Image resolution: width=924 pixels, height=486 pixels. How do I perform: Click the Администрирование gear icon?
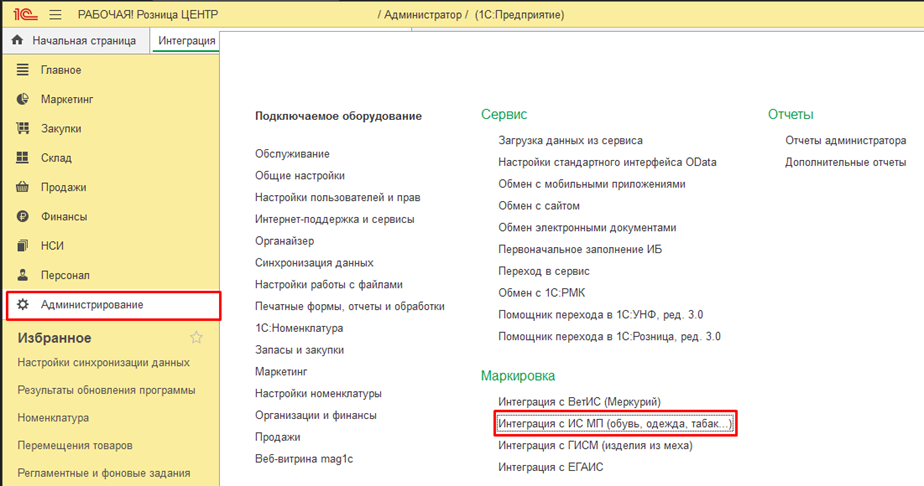pos(22,305)
